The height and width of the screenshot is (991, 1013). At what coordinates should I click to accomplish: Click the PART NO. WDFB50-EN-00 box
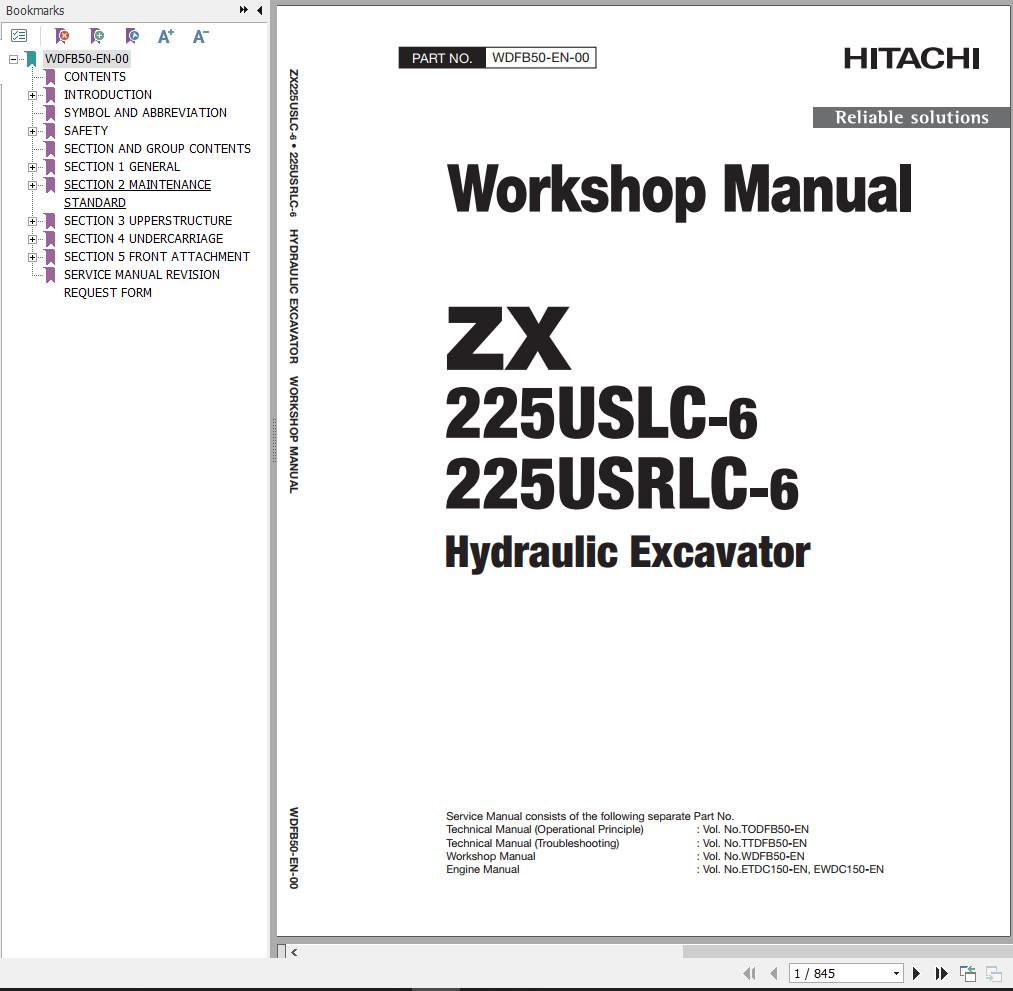[x=497, y=57]
